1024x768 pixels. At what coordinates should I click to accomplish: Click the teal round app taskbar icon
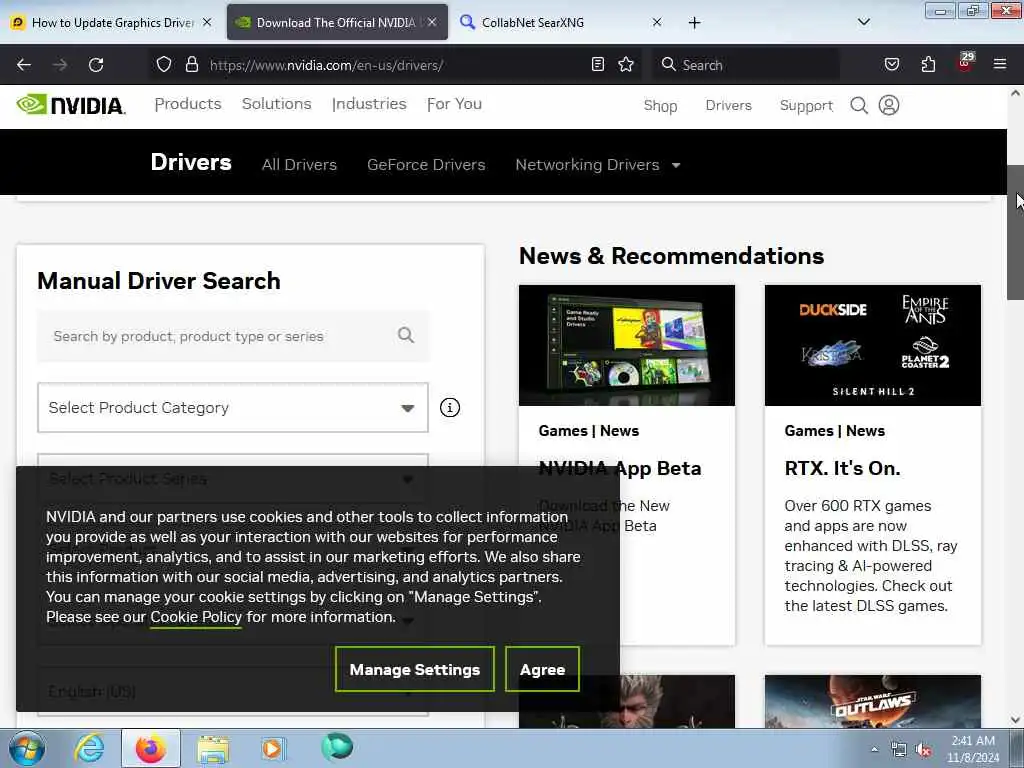pos(337,747)
